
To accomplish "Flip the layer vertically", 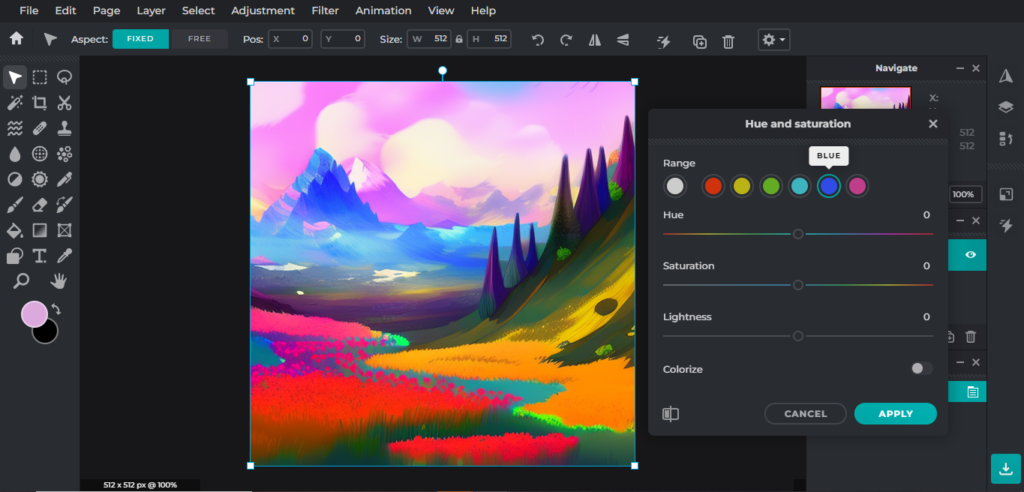I will [x=623, y=41].
